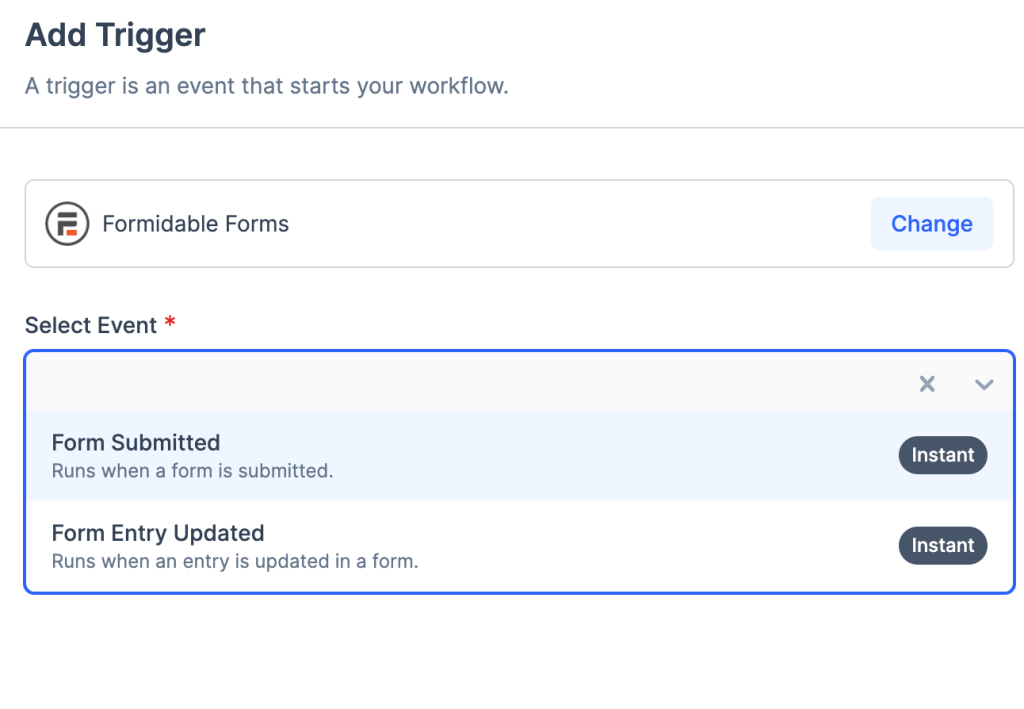Click the trigger description subtitle text
Screen dimensions: 1024x709
(266, 86)
